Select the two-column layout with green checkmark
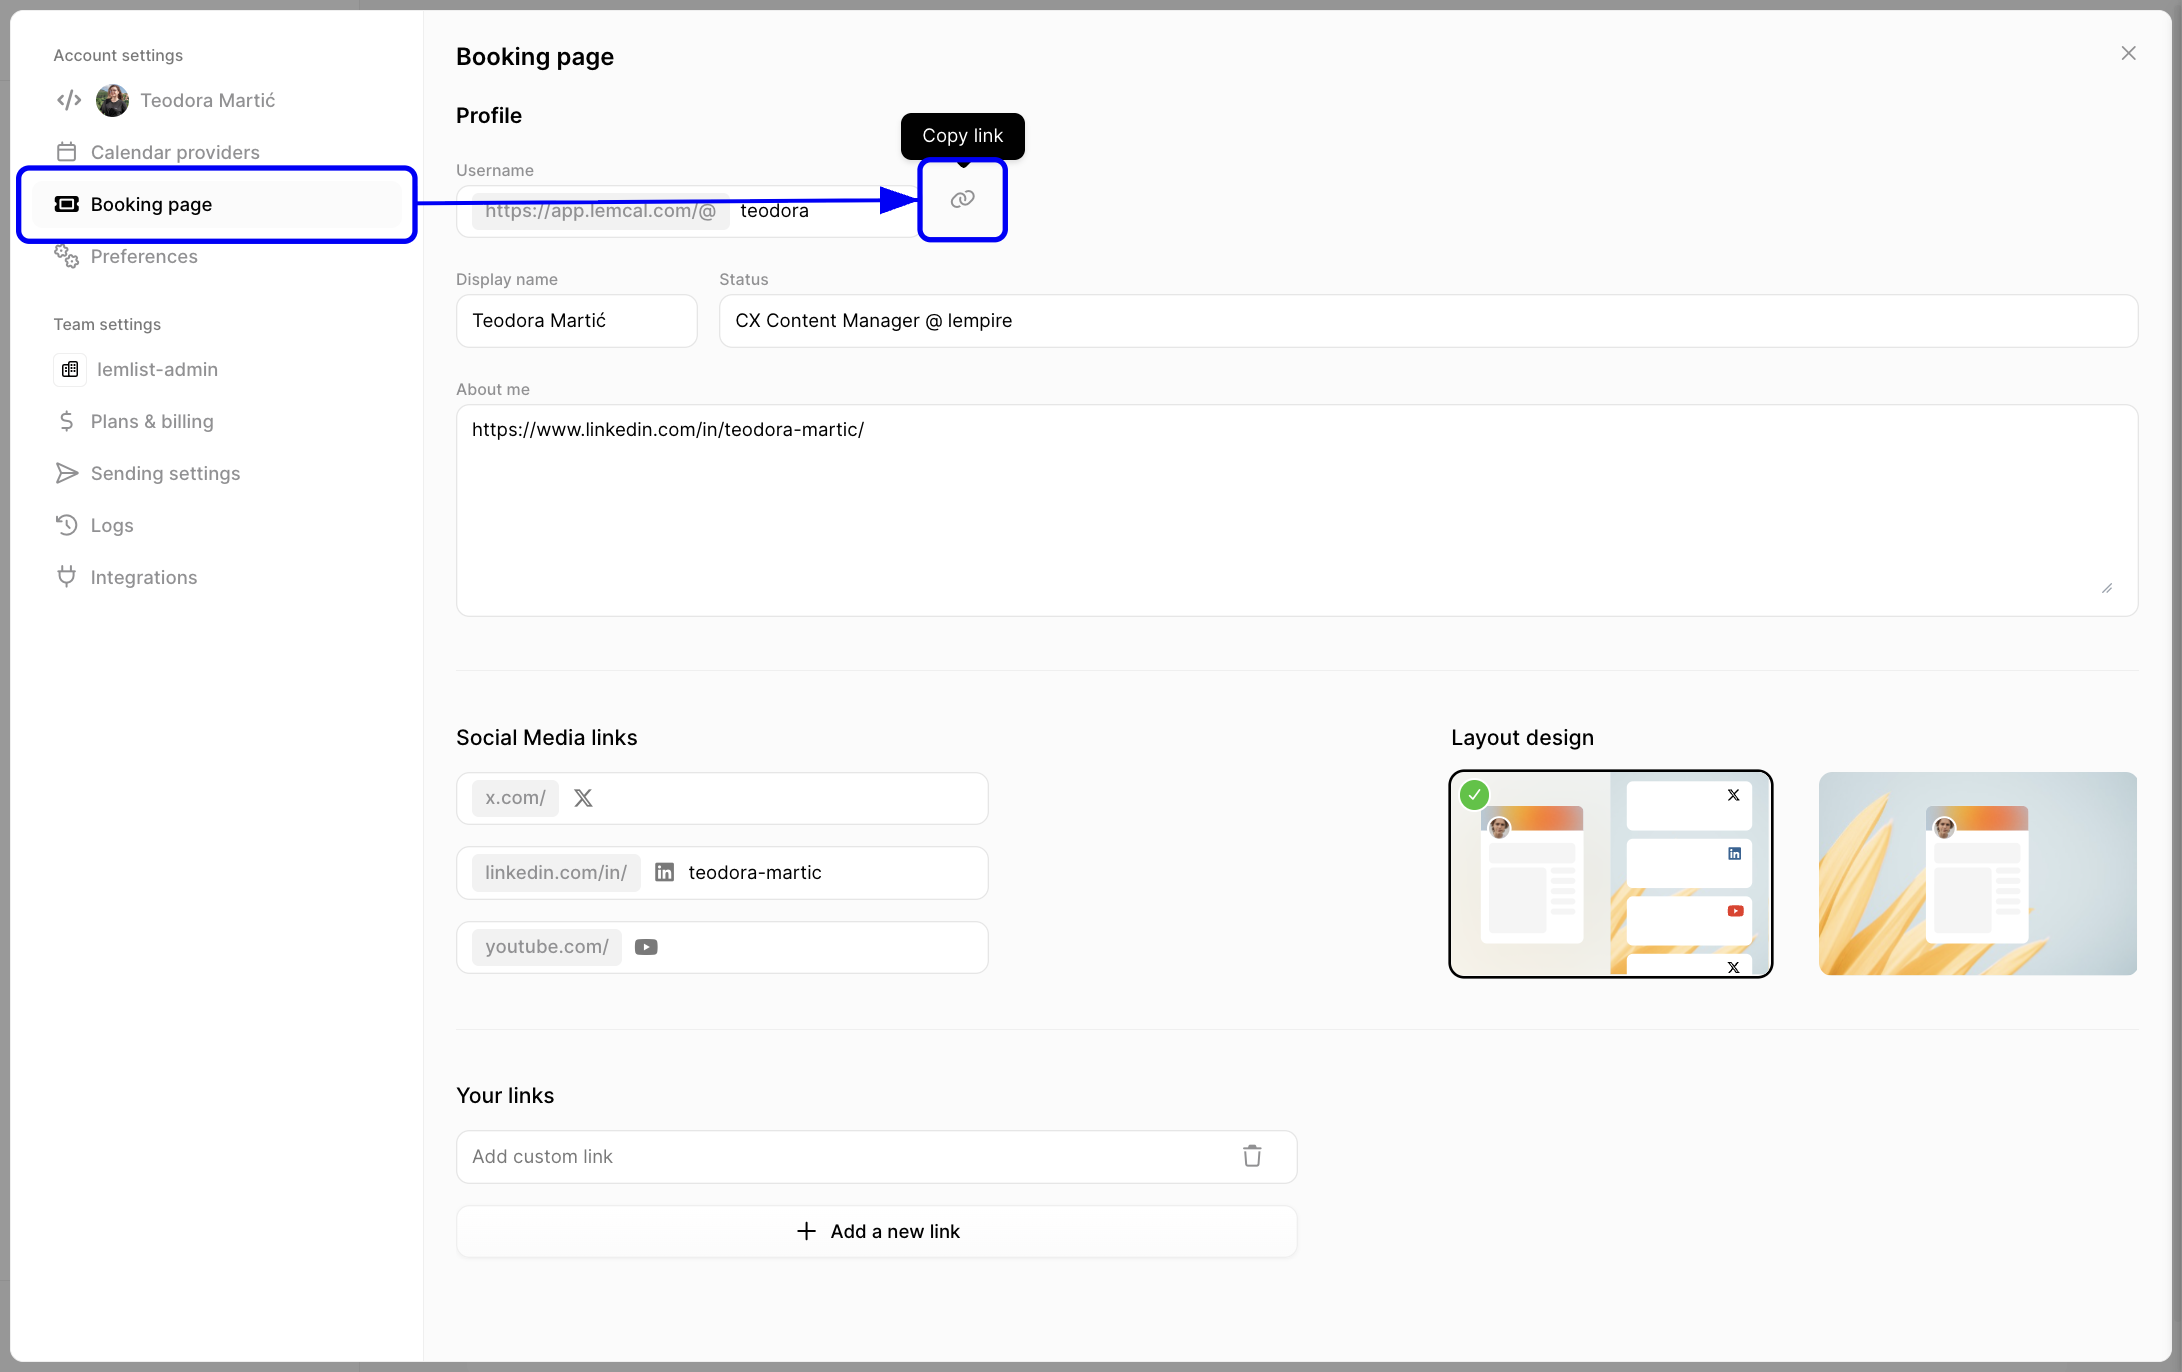Screen dimensions: 2182x1372 [x=1610, y=873]
